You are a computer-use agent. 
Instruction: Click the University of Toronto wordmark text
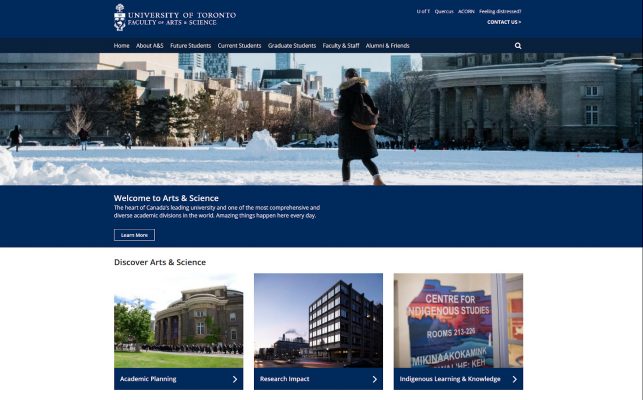pos(182,15)
